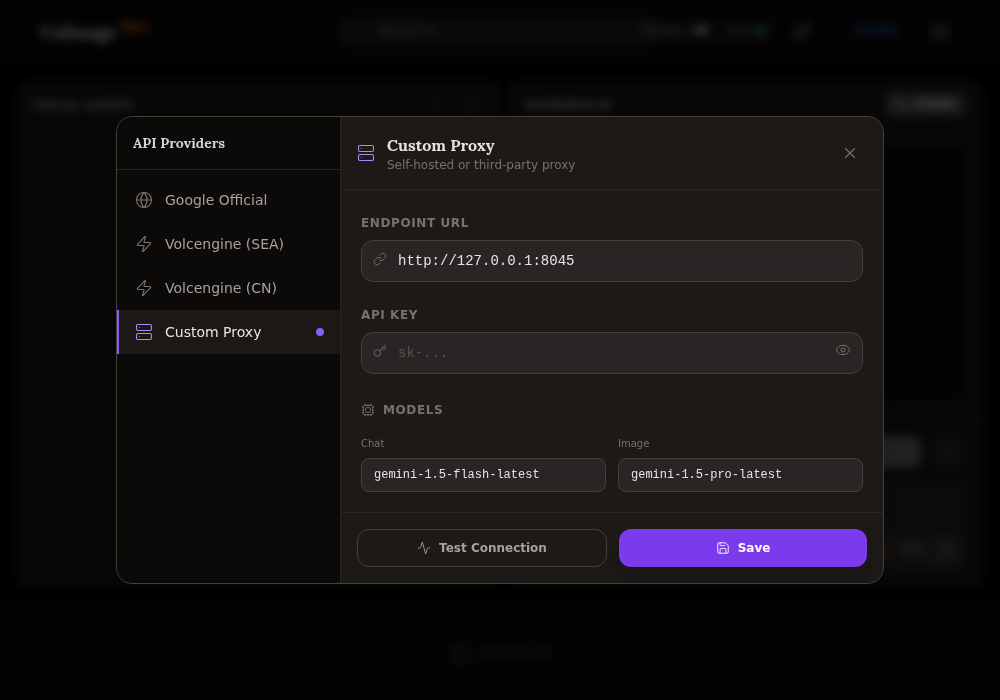Viewport: 1000px width, 700px height.
Task: Click the lightning icon for Volcengine (CN)
Action: 144,288
